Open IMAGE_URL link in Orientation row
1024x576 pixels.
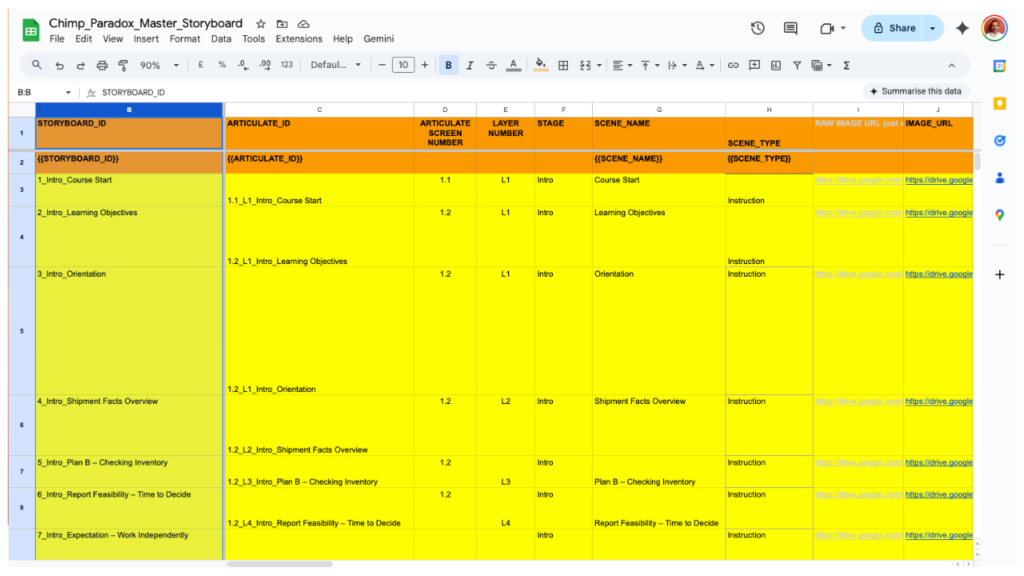[938, 274]
